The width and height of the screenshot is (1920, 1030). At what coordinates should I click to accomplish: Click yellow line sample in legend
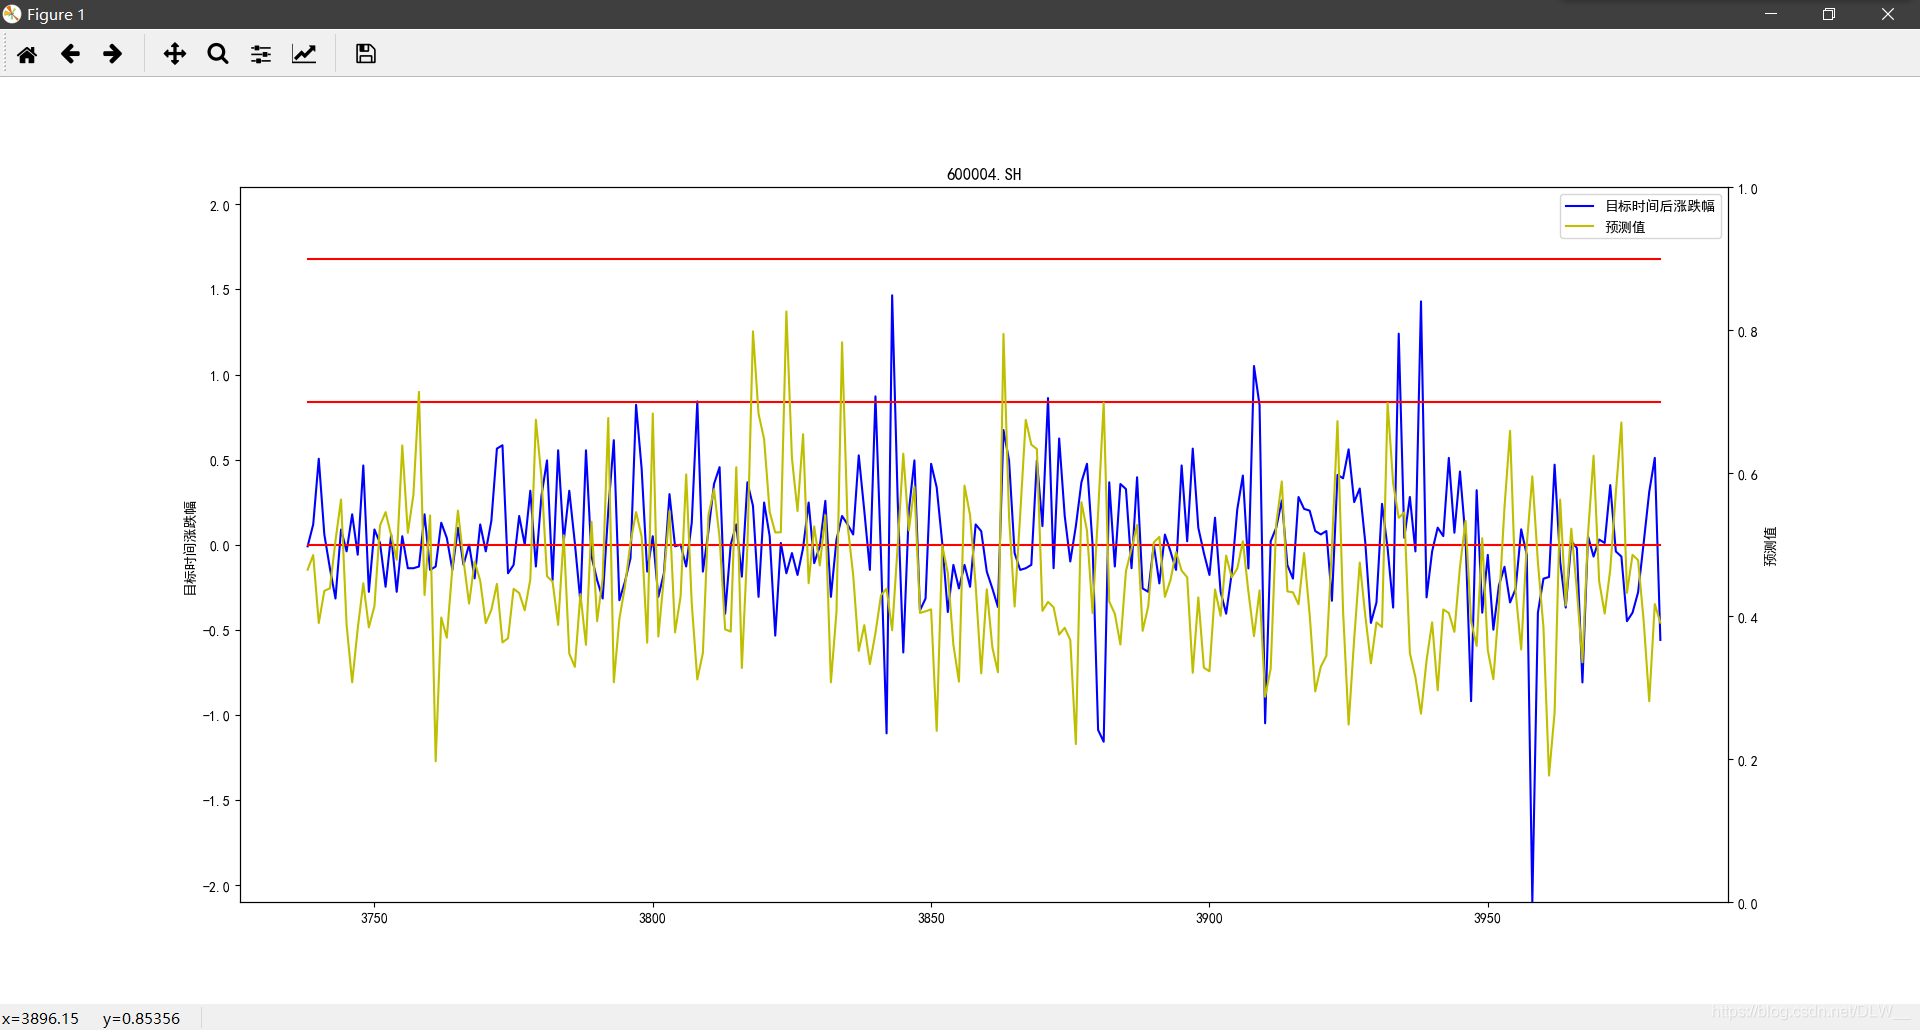(1579, 227)
